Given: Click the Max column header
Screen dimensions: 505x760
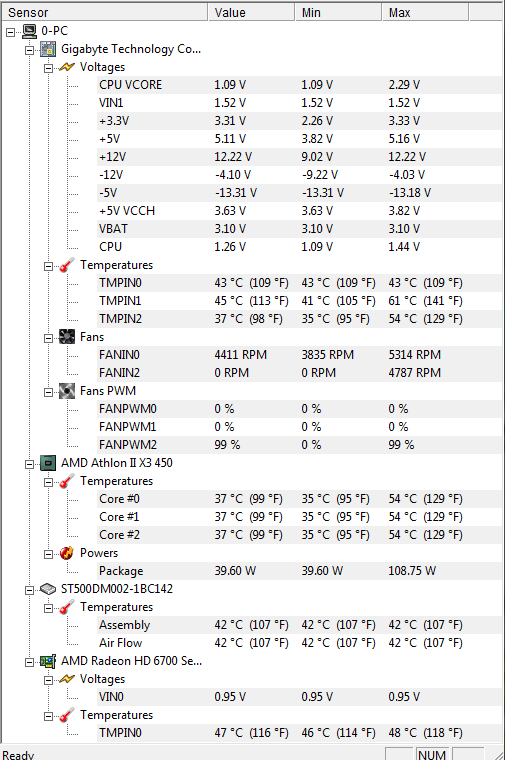Looking at the screenshot, I should click(x=425, y=12).
